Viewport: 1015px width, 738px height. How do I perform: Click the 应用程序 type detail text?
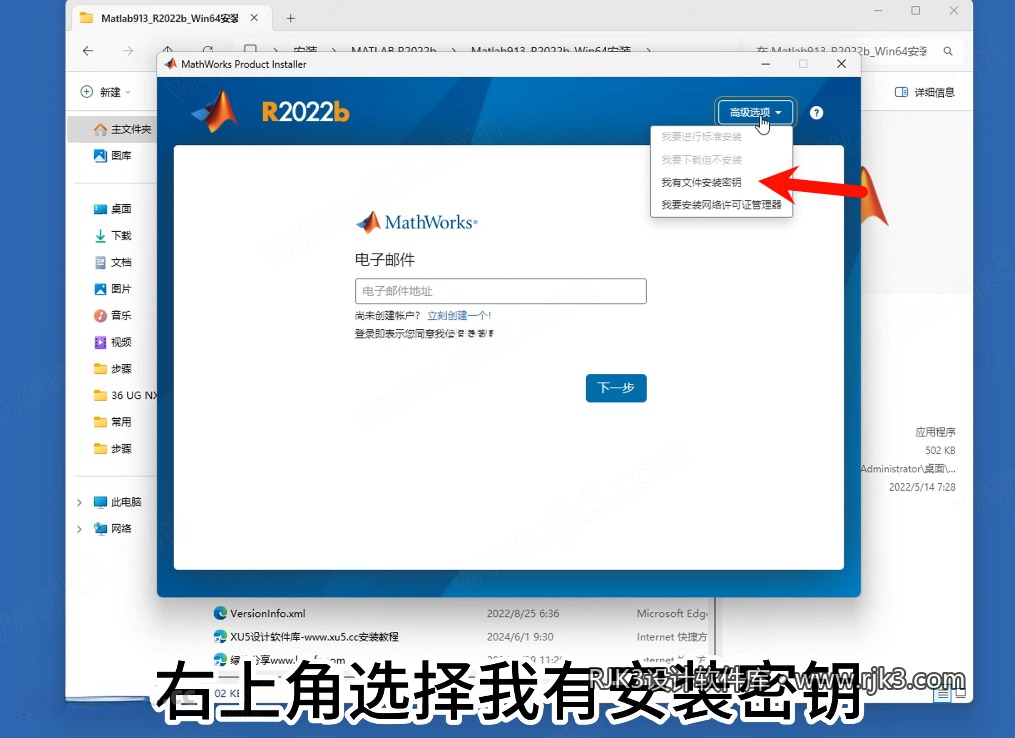pyautogui.click(x=935, y=432)
